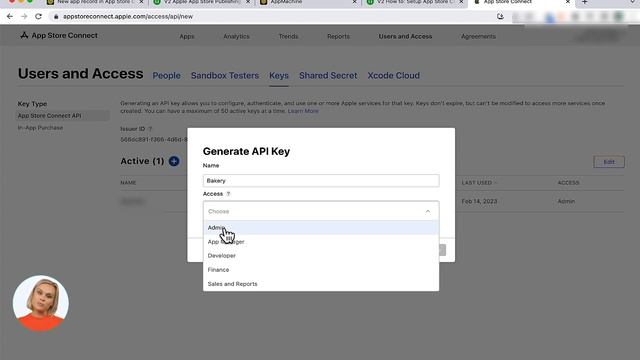
Task: Click the Issuer ID help icon
Action: pyautogui.click(x=150, y=129)
